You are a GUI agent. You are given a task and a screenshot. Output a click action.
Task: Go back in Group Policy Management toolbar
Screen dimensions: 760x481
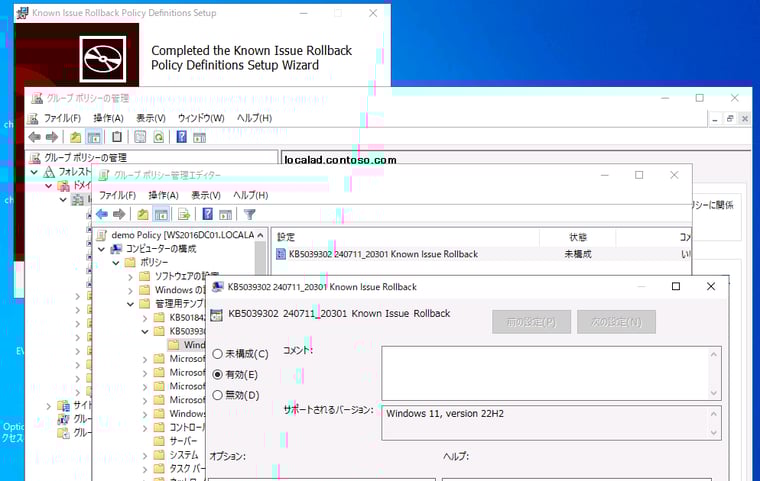(34, 137)
